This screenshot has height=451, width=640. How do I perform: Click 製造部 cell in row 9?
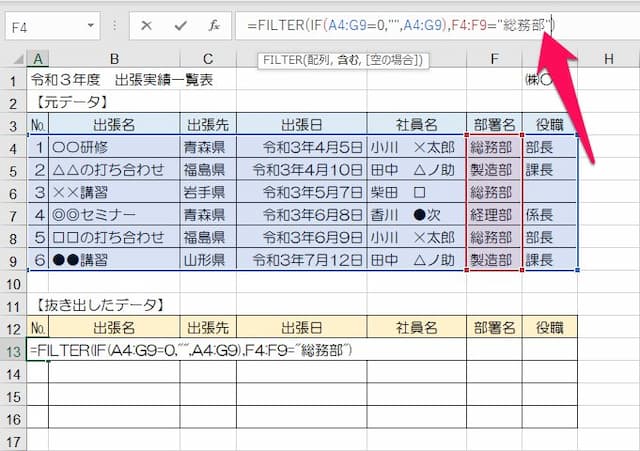(x=494, y=260)
